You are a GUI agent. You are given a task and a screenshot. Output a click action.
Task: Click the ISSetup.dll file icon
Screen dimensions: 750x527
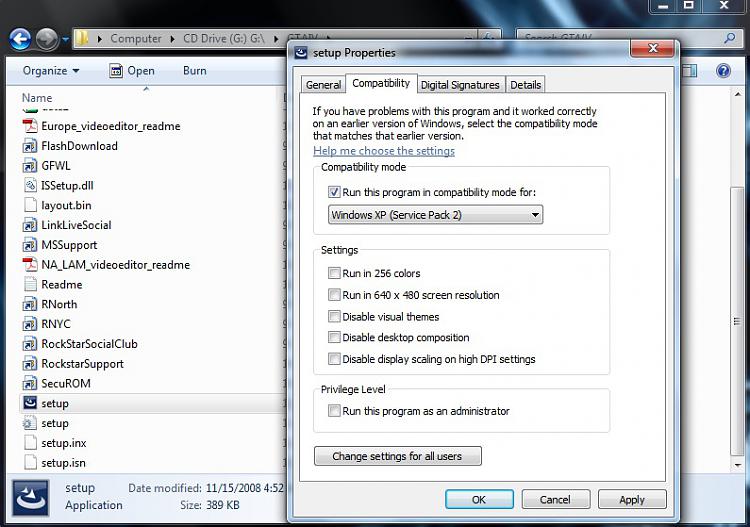pyautogui.click(x=30, y=186)
